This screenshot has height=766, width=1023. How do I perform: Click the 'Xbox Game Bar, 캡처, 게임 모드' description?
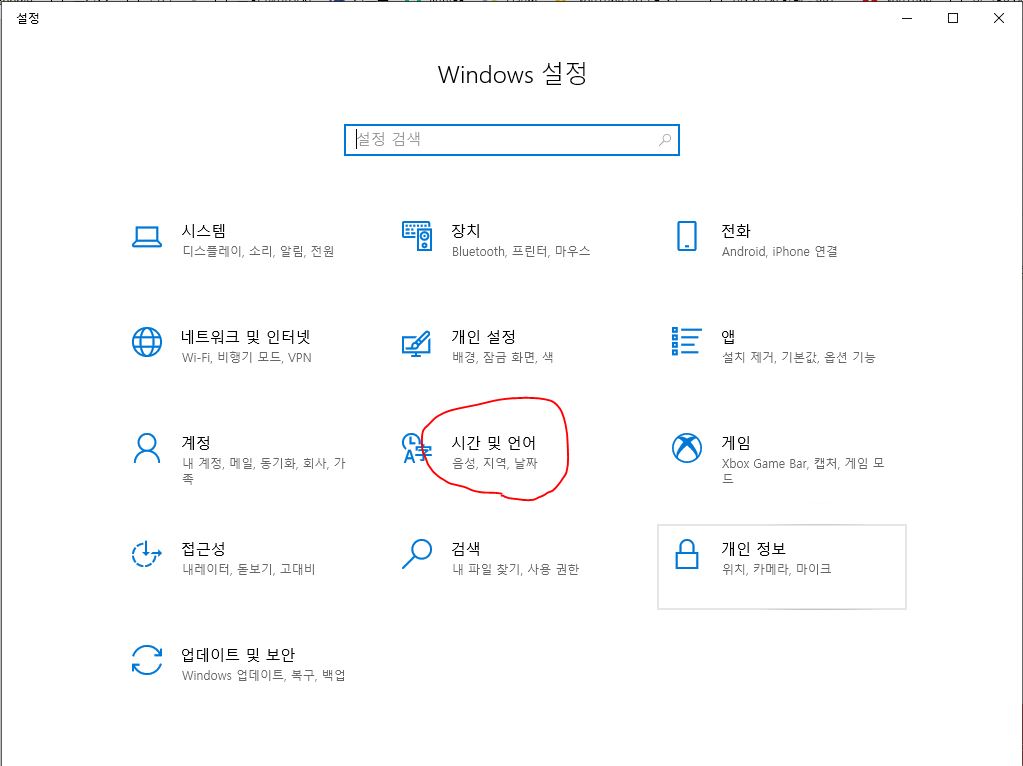click(x=803, y=470)
